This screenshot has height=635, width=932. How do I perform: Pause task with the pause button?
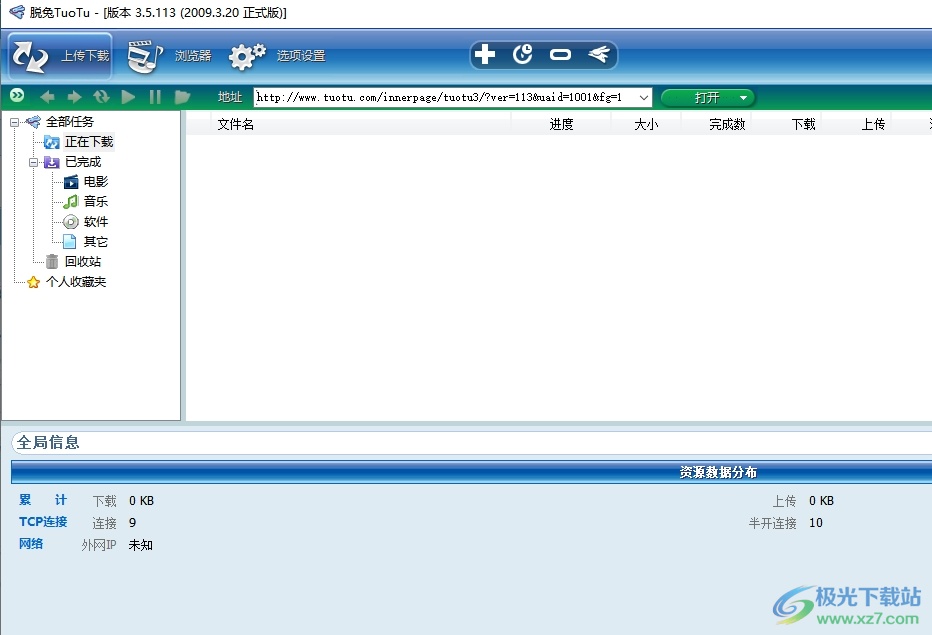tap(155, 96)
